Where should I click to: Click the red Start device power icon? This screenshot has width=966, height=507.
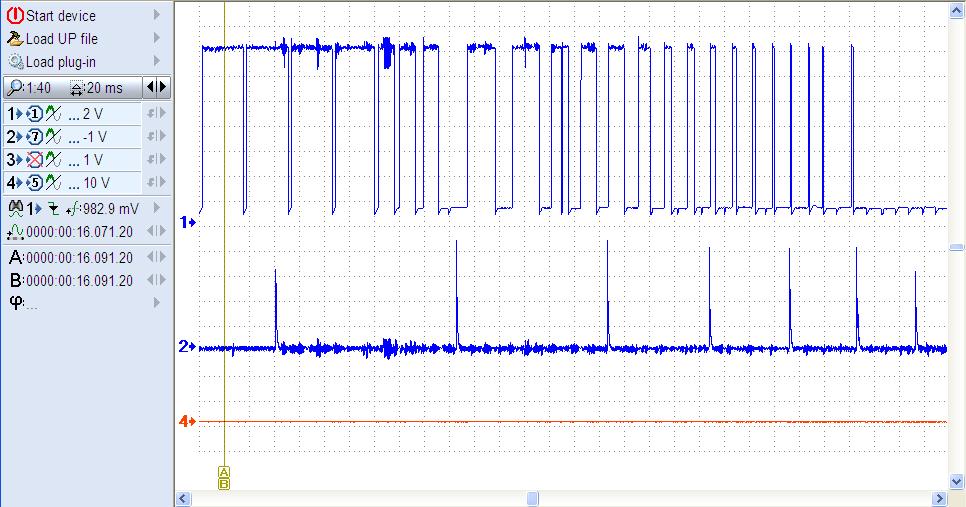coord(15,15)
